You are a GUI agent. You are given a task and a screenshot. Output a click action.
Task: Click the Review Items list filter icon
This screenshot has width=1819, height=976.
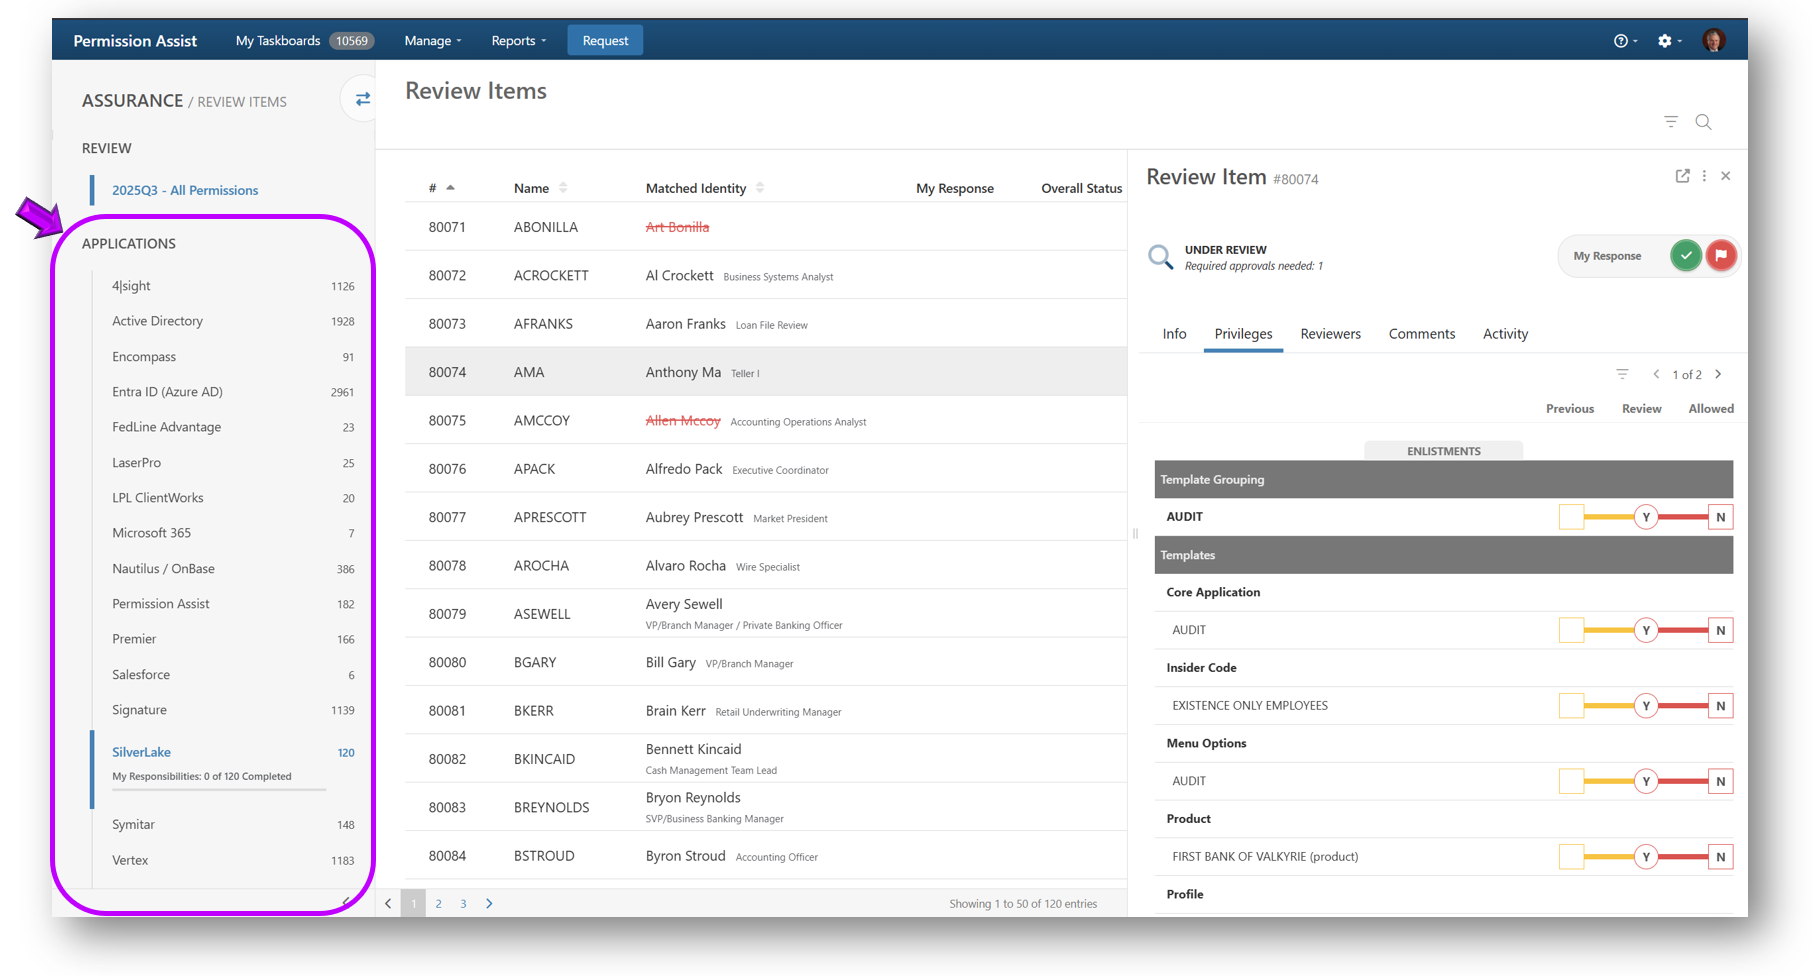(1671, 122)
